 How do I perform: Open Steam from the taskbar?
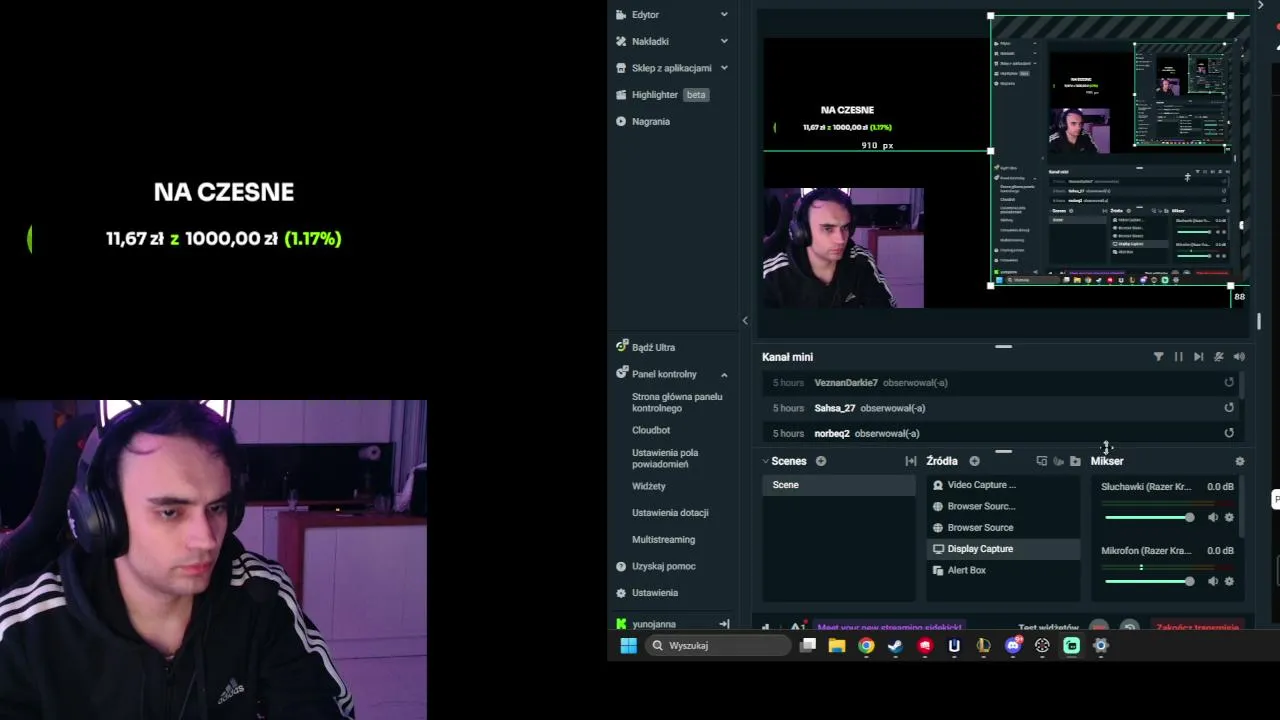pyautogui.click(x=895, y=646)
